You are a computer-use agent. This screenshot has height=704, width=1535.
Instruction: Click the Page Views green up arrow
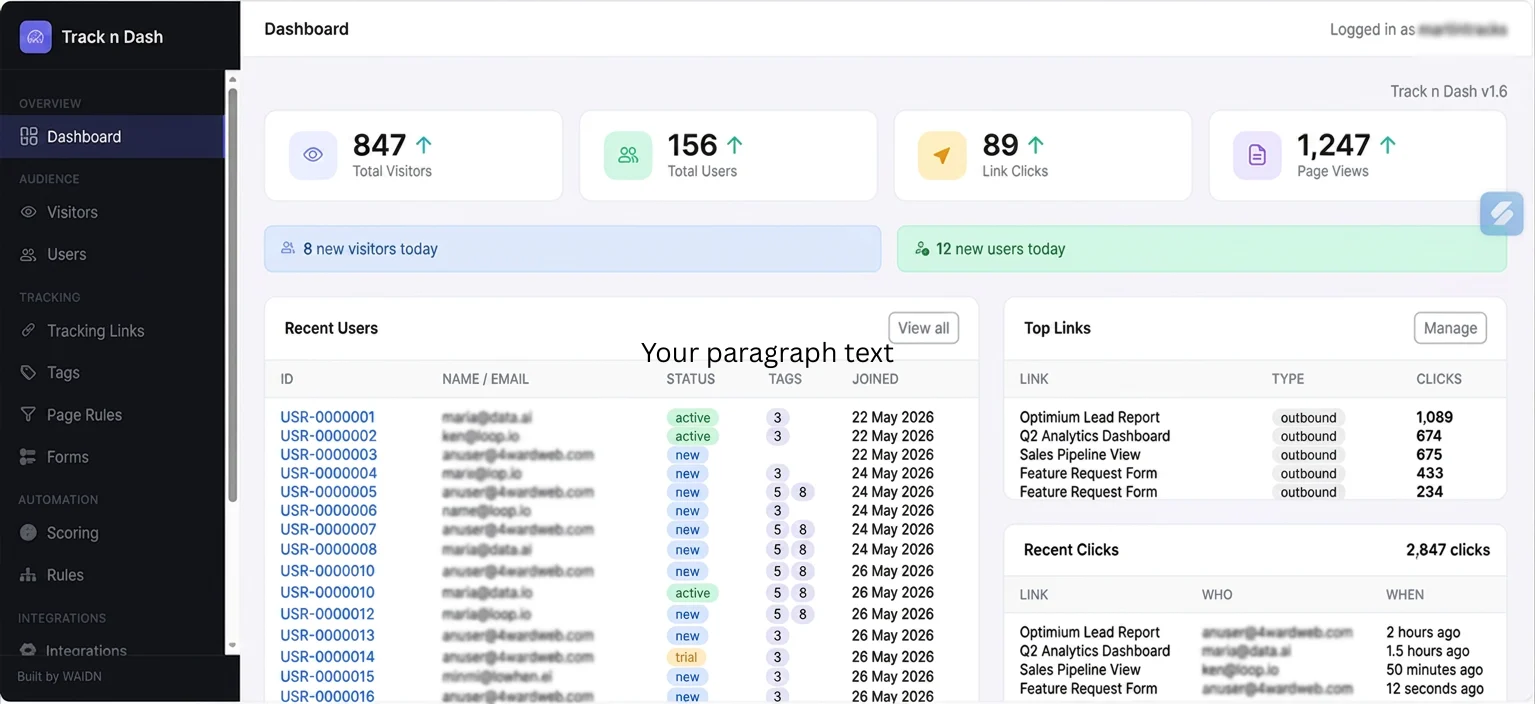click(1387, 145)
